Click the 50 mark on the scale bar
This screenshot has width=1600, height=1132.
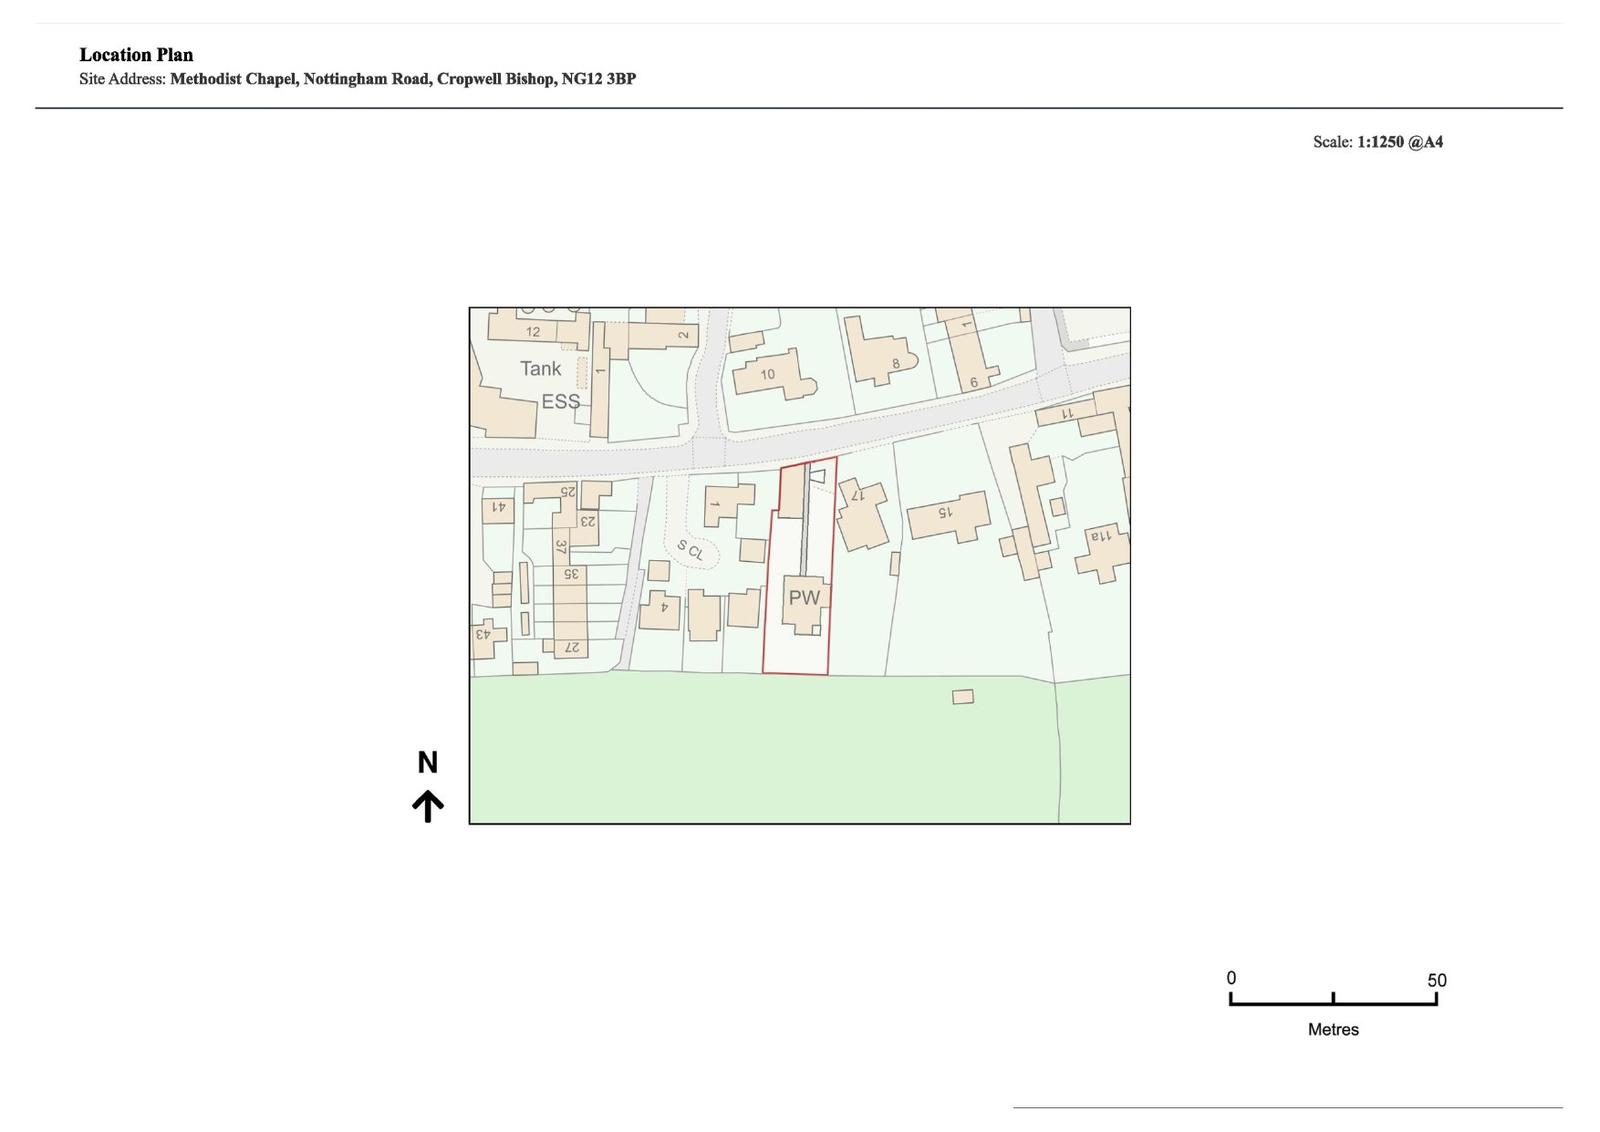[x=1436, y=980]
